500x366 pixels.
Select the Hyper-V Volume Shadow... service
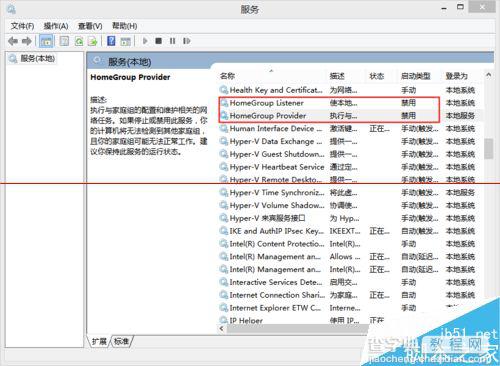tap(277, 205)
